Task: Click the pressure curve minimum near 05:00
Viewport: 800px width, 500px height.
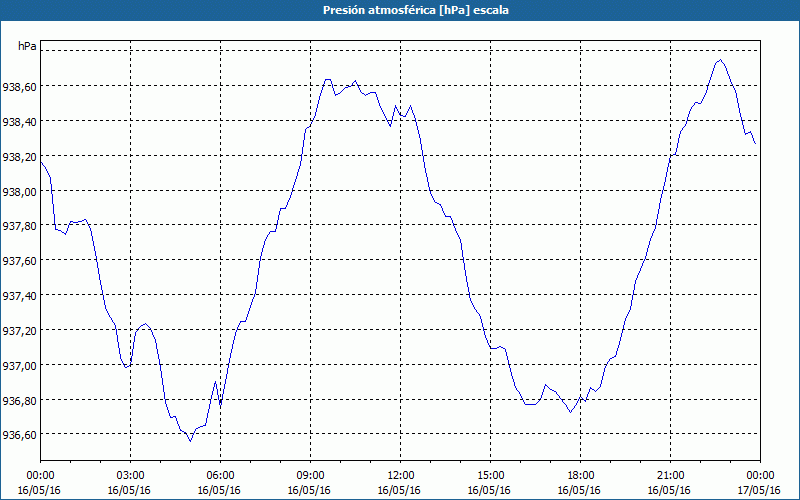Action: tap(190, 441)
